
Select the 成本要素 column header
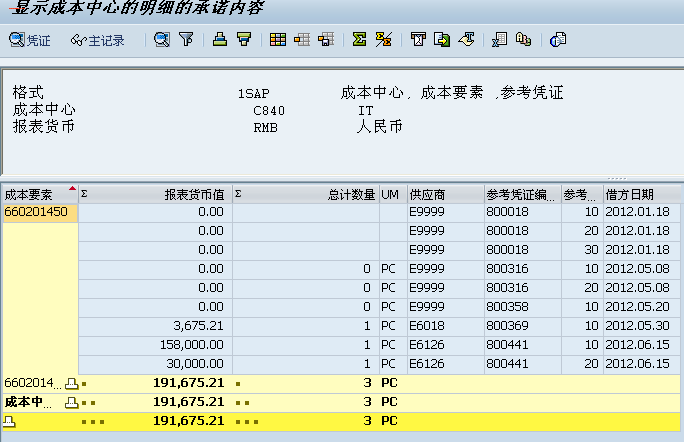40,194
